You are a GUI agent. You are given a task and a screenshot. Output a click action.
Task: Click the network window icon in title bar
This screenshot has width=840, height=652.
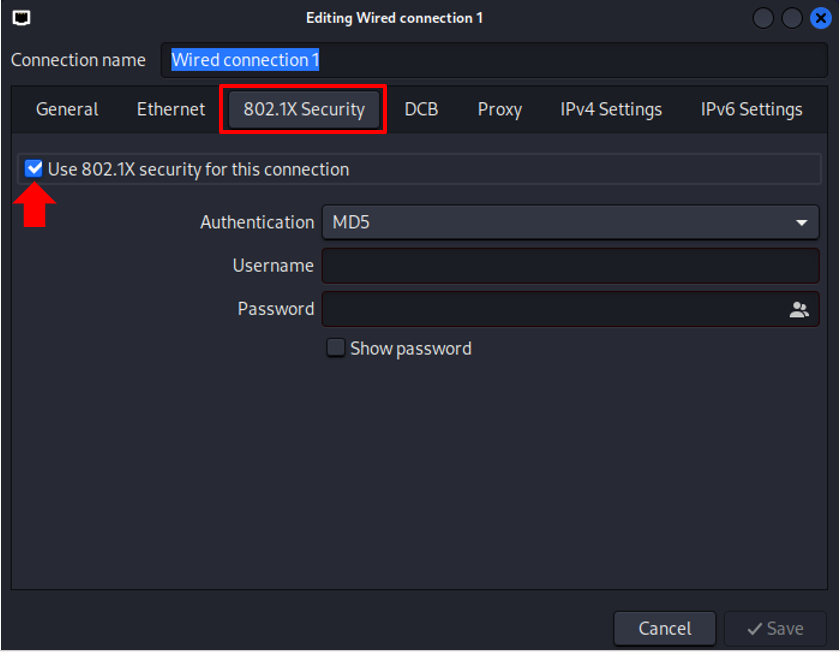click(21, 18)
